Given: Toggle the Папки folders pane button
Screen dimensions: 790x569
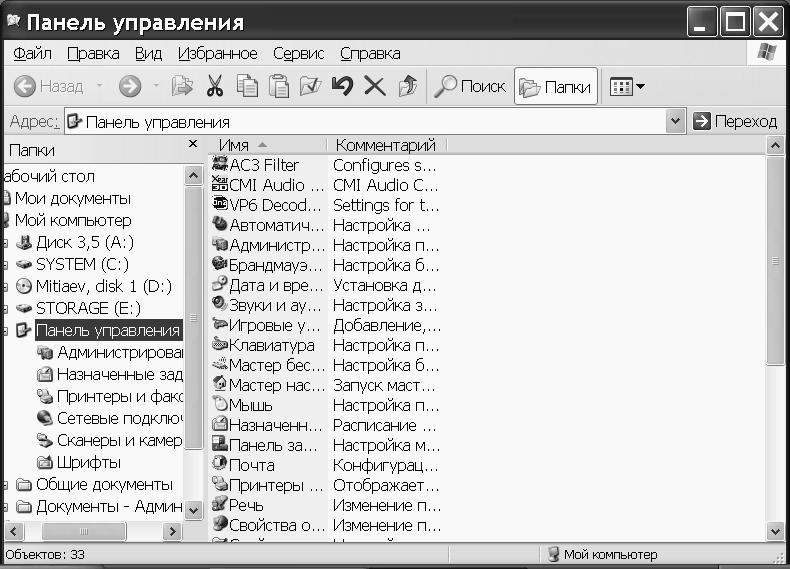Looking at the screenshot, I should pos(556,87).
